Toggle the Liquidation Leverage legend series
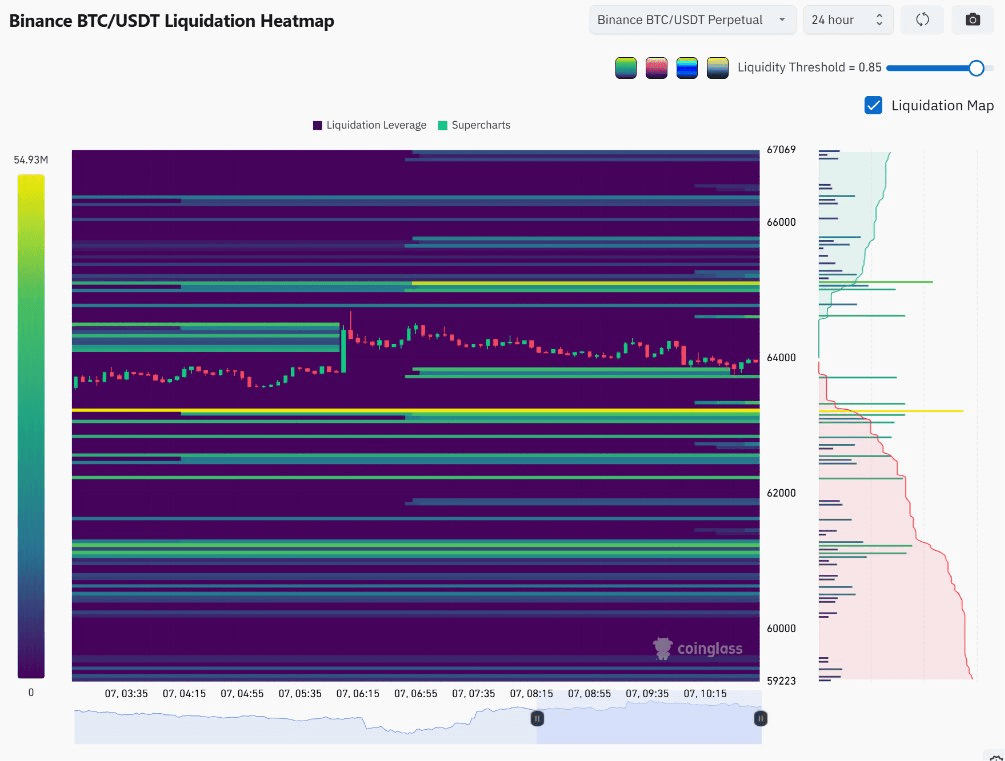 coord(370,125)
